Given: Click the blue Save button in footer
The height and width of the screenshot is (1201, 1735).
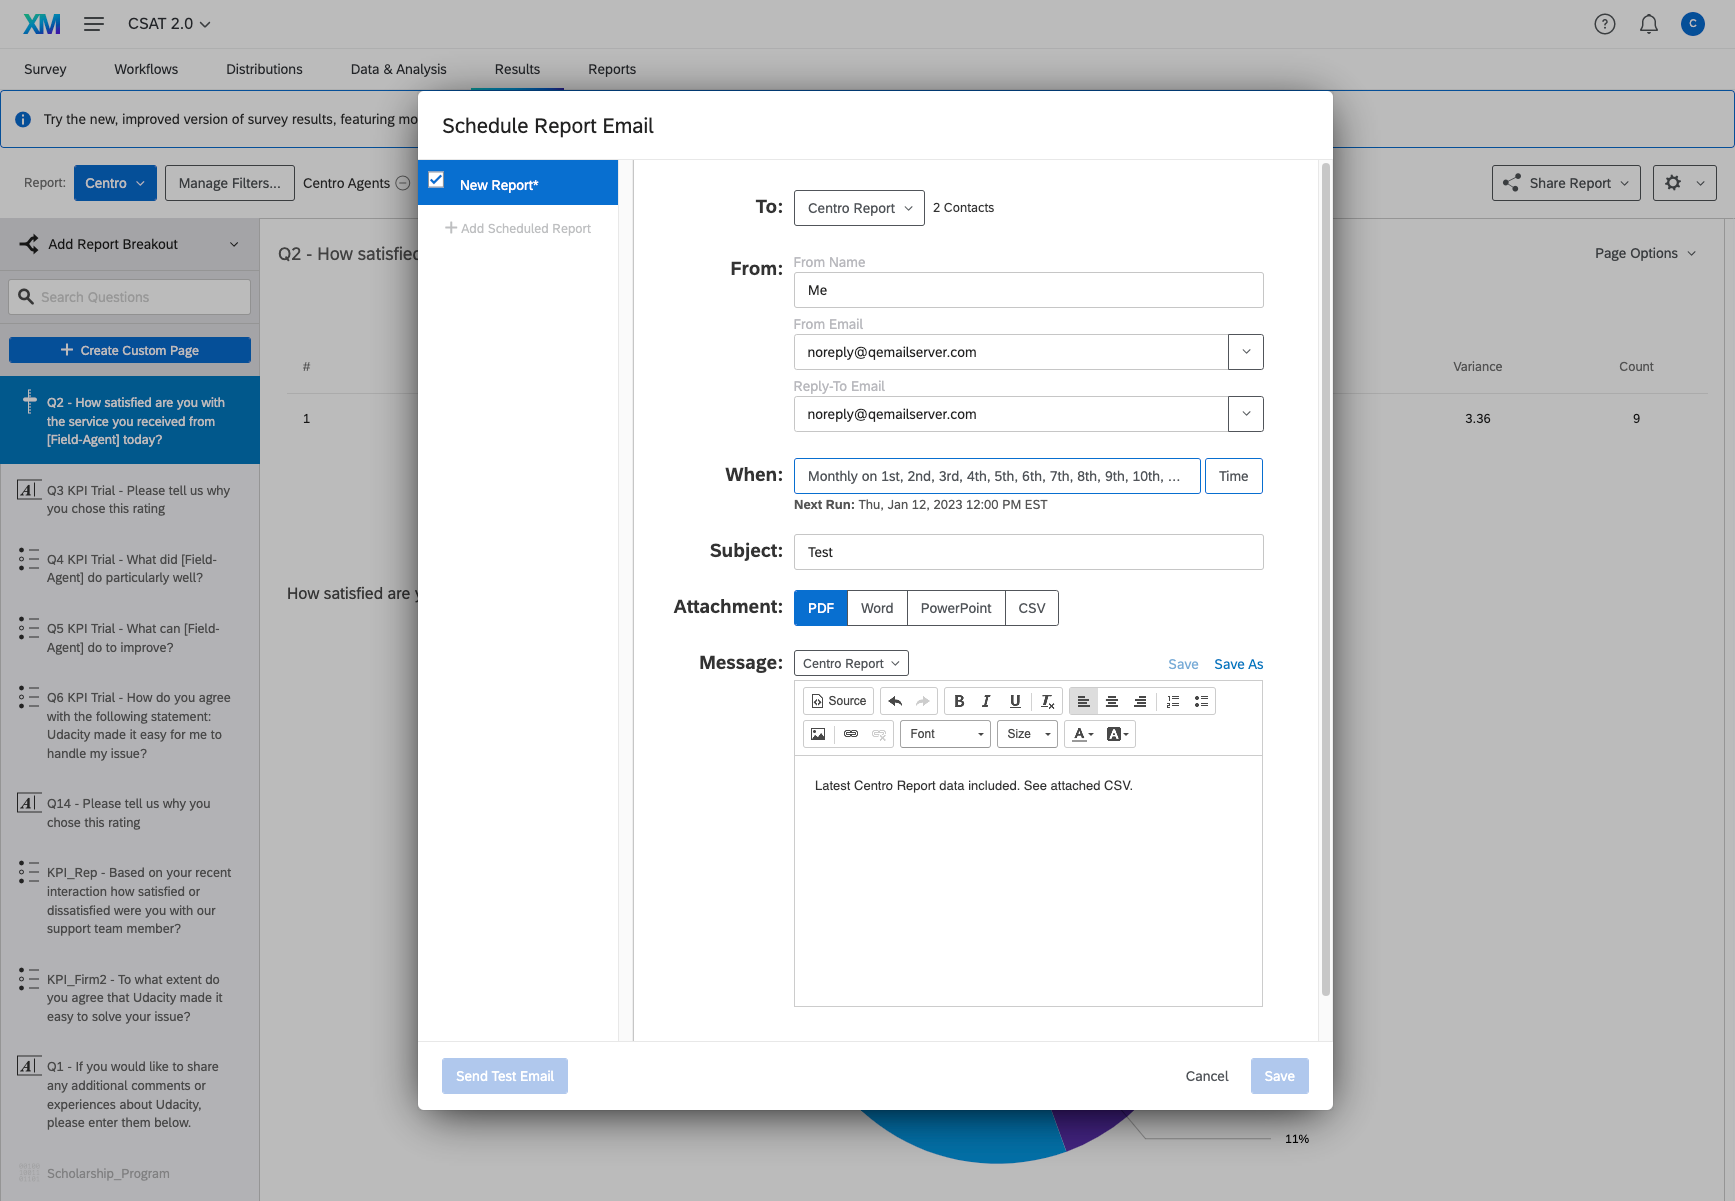Looking at the screenshot, I should pos(1279,1076).
